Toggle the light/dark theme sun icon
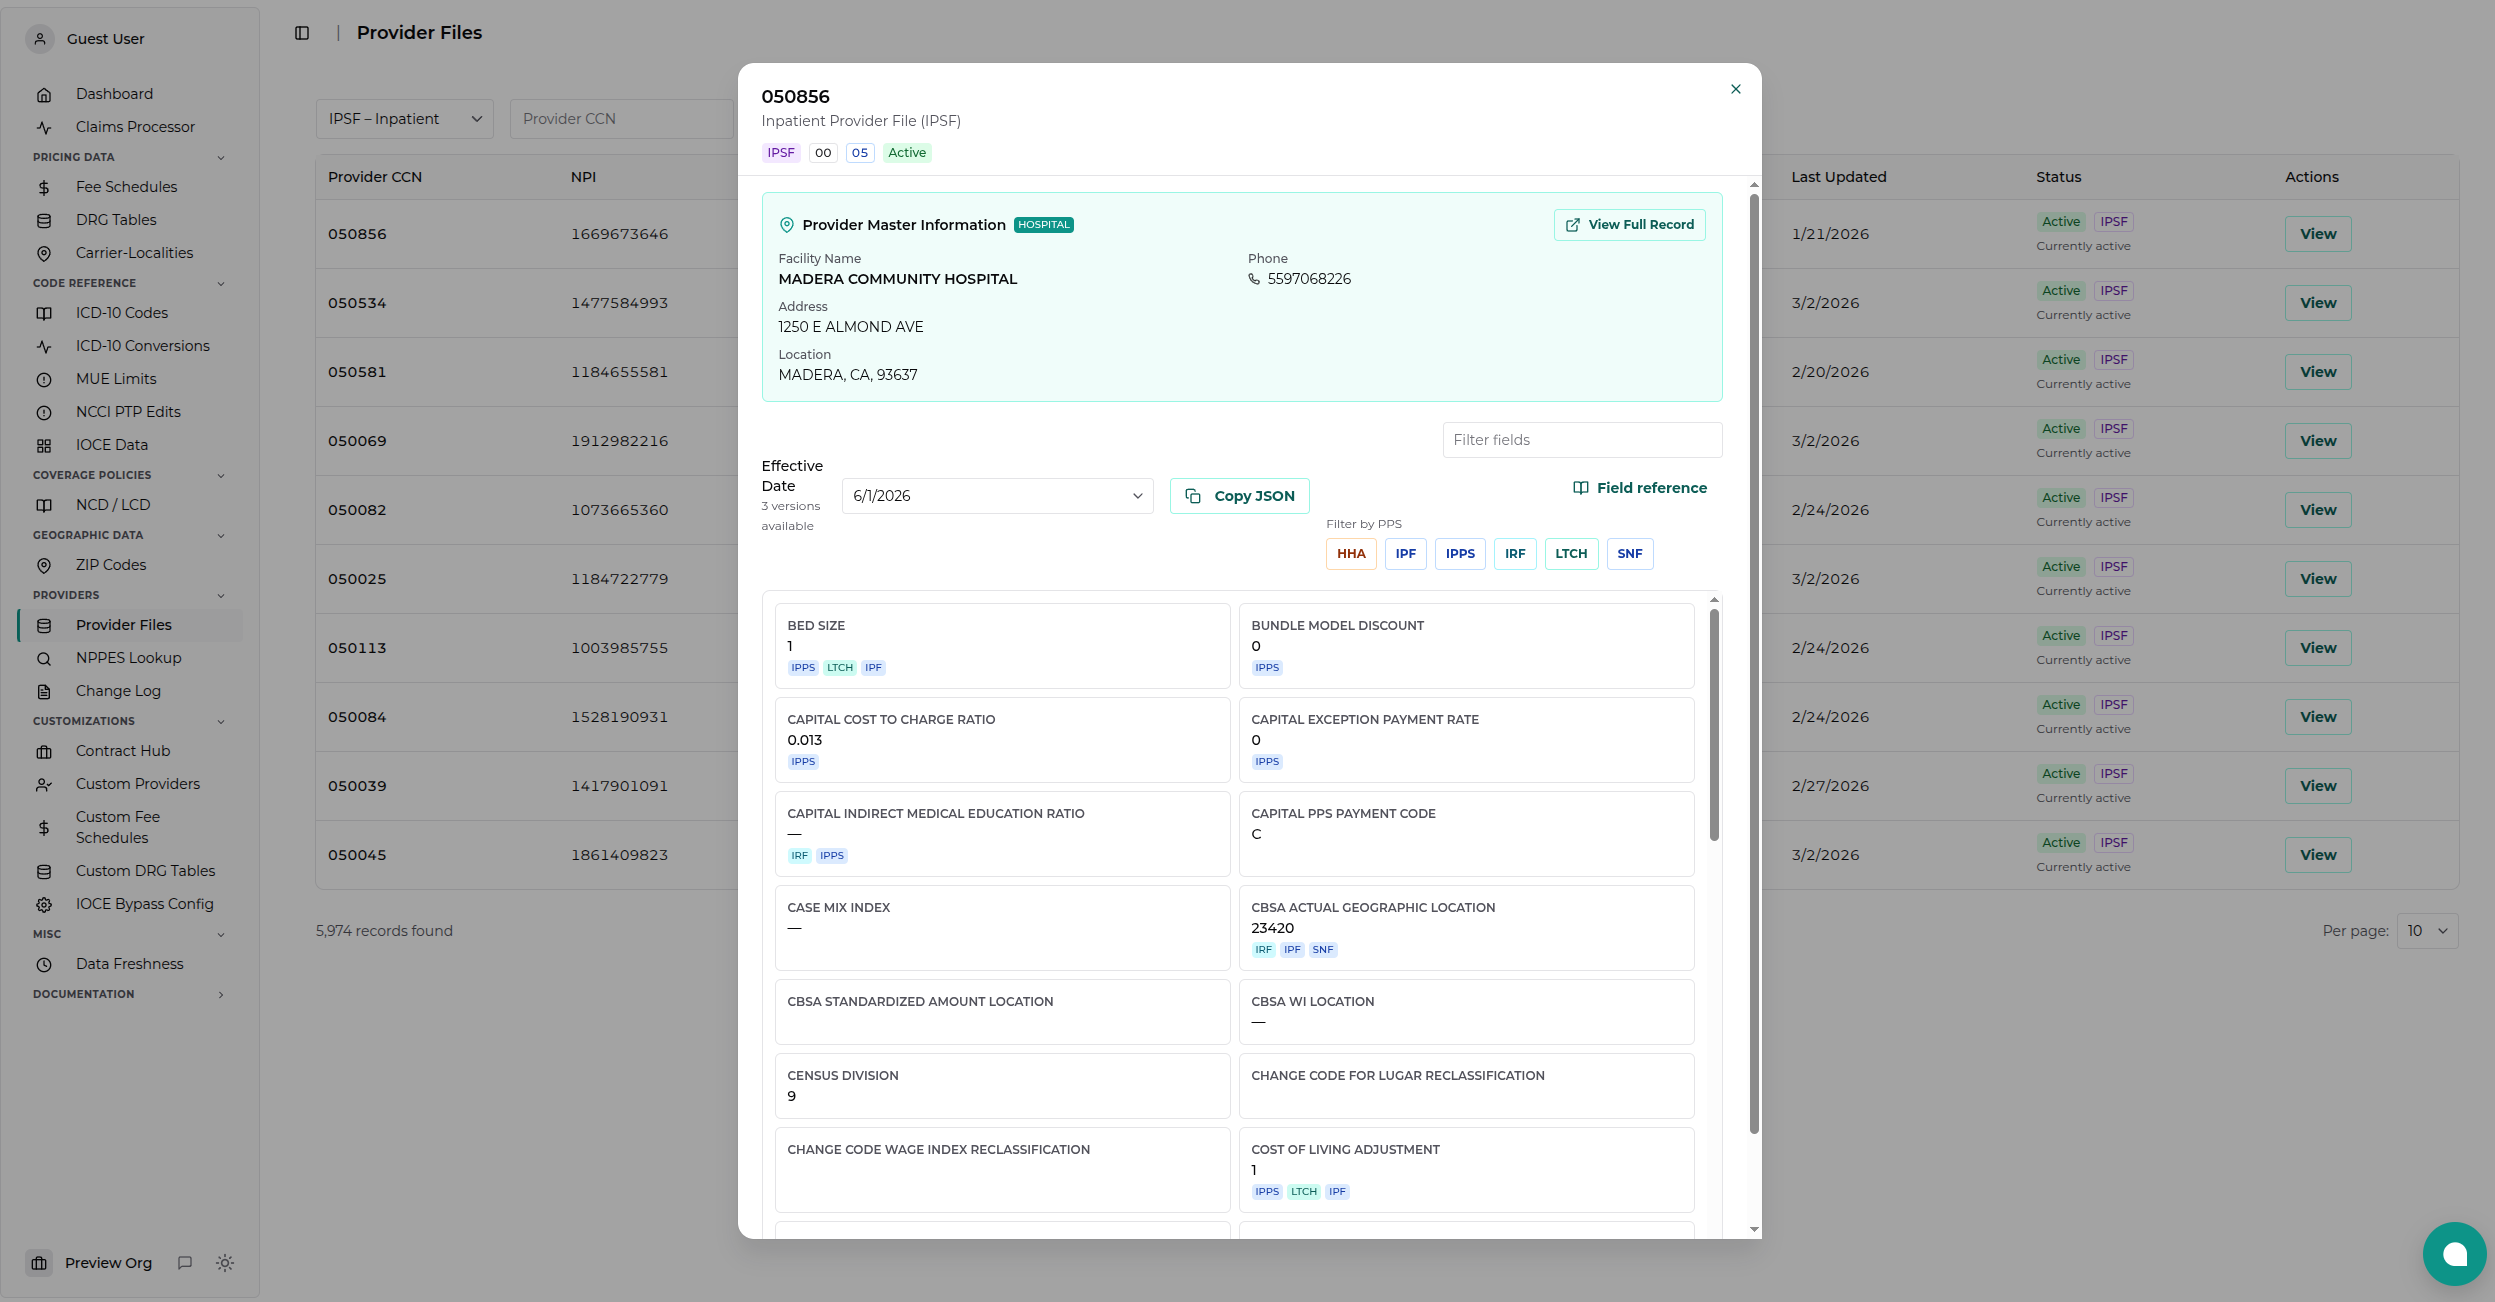This screenshot has height=1302, width=2495. [x=225, y=1263]
